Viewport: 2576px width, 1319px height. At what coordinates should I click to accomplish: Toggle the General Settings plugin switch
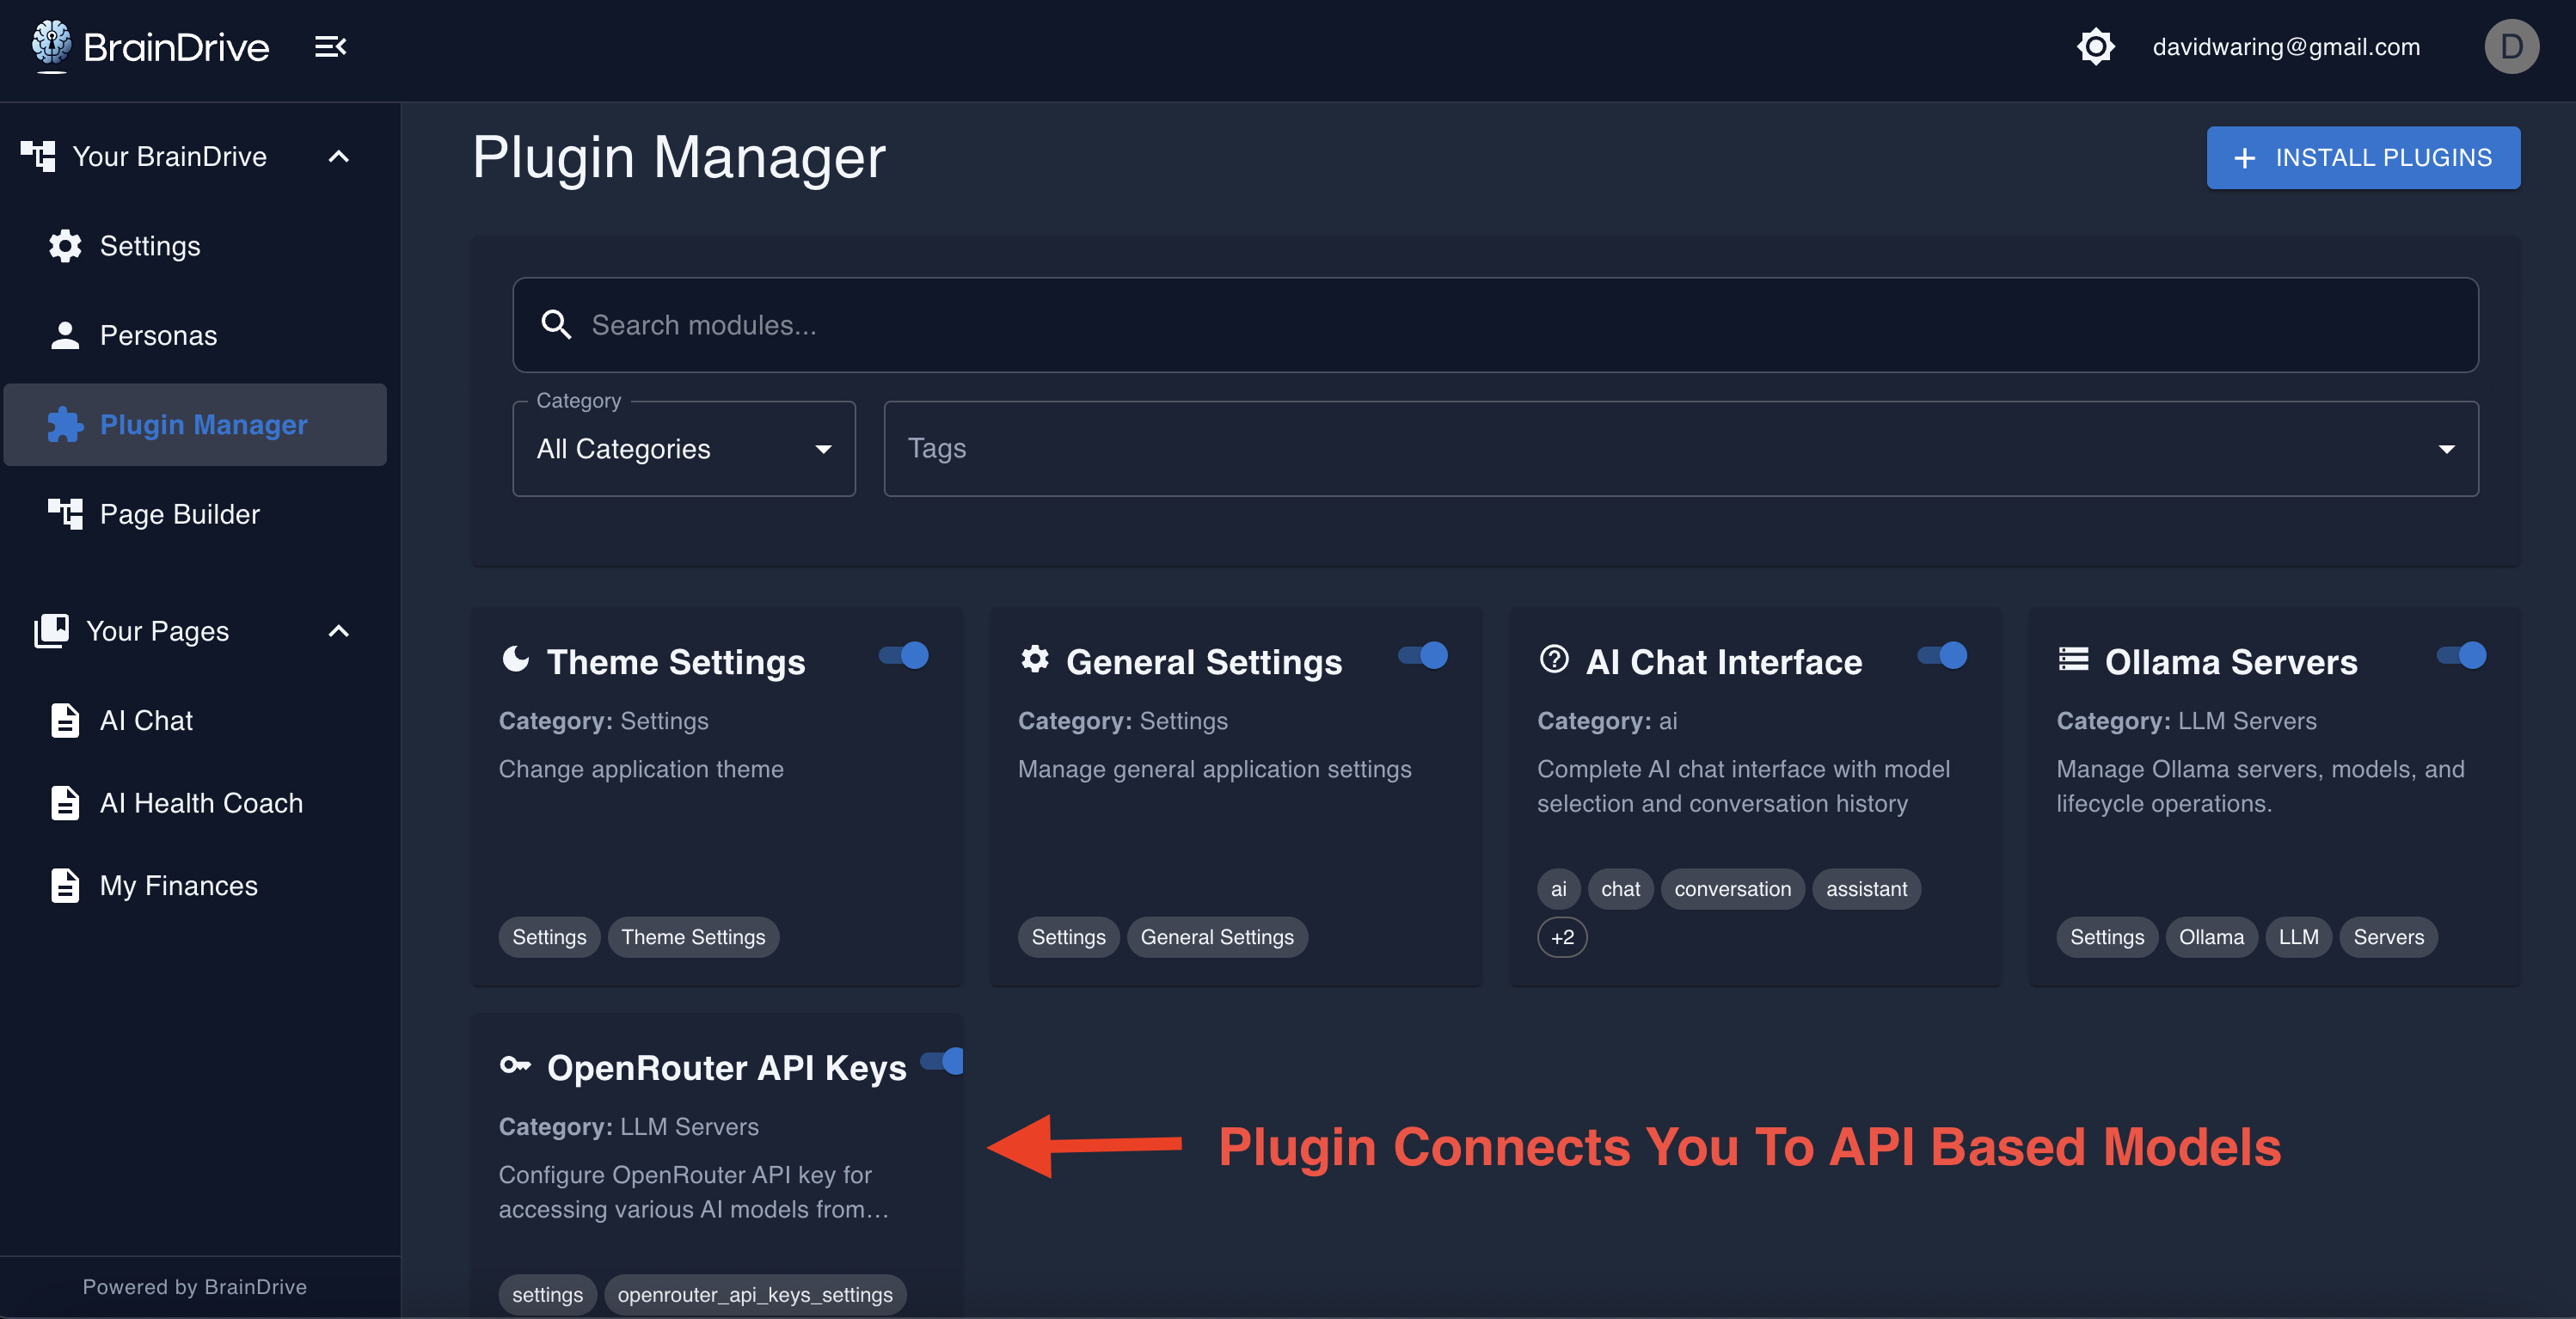tap(1423, 656)
